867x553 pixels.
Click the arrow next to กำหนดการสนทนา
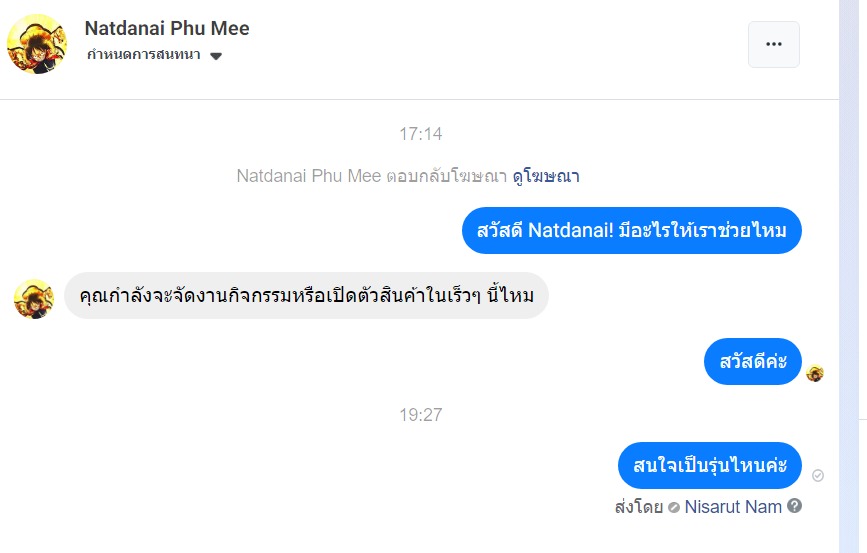tap(216, 56)
